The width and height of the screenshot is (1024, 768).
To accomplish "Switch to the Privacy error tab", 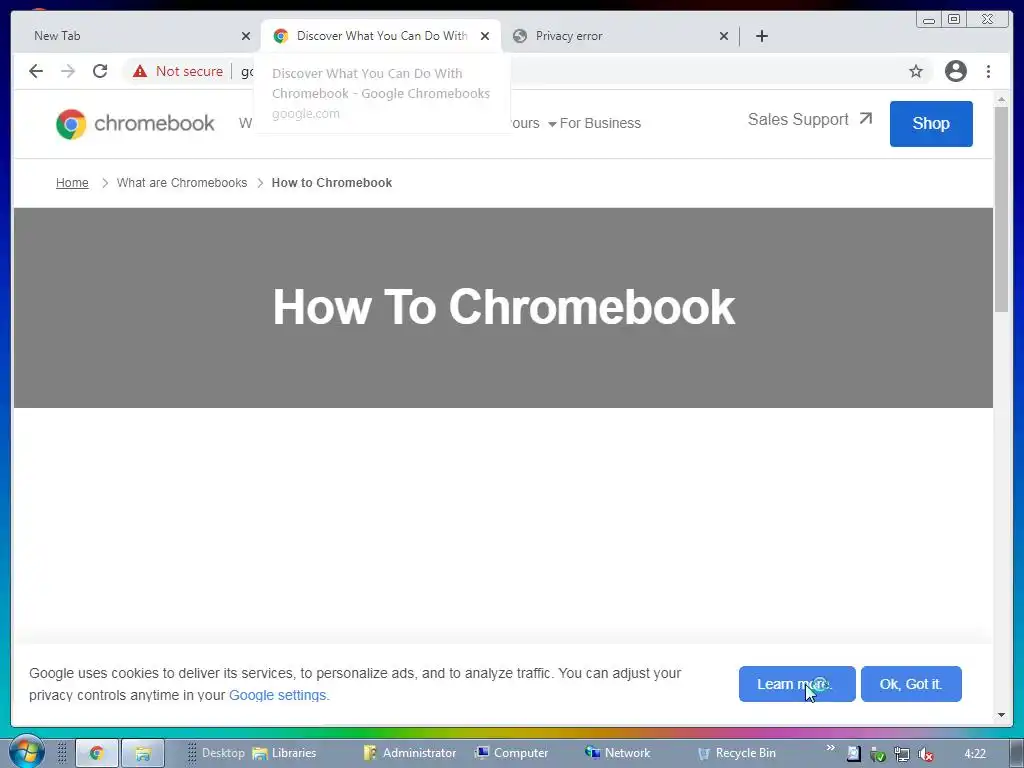I will coord(619,36).
